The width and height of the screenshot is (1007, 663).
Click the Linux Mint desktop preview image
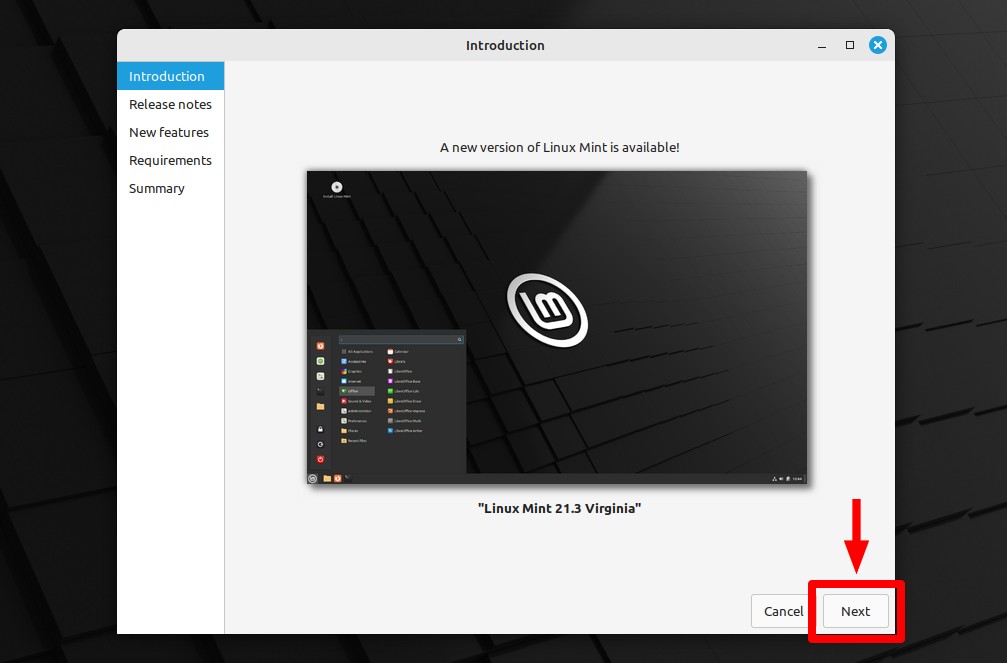[x=557, y=327]
